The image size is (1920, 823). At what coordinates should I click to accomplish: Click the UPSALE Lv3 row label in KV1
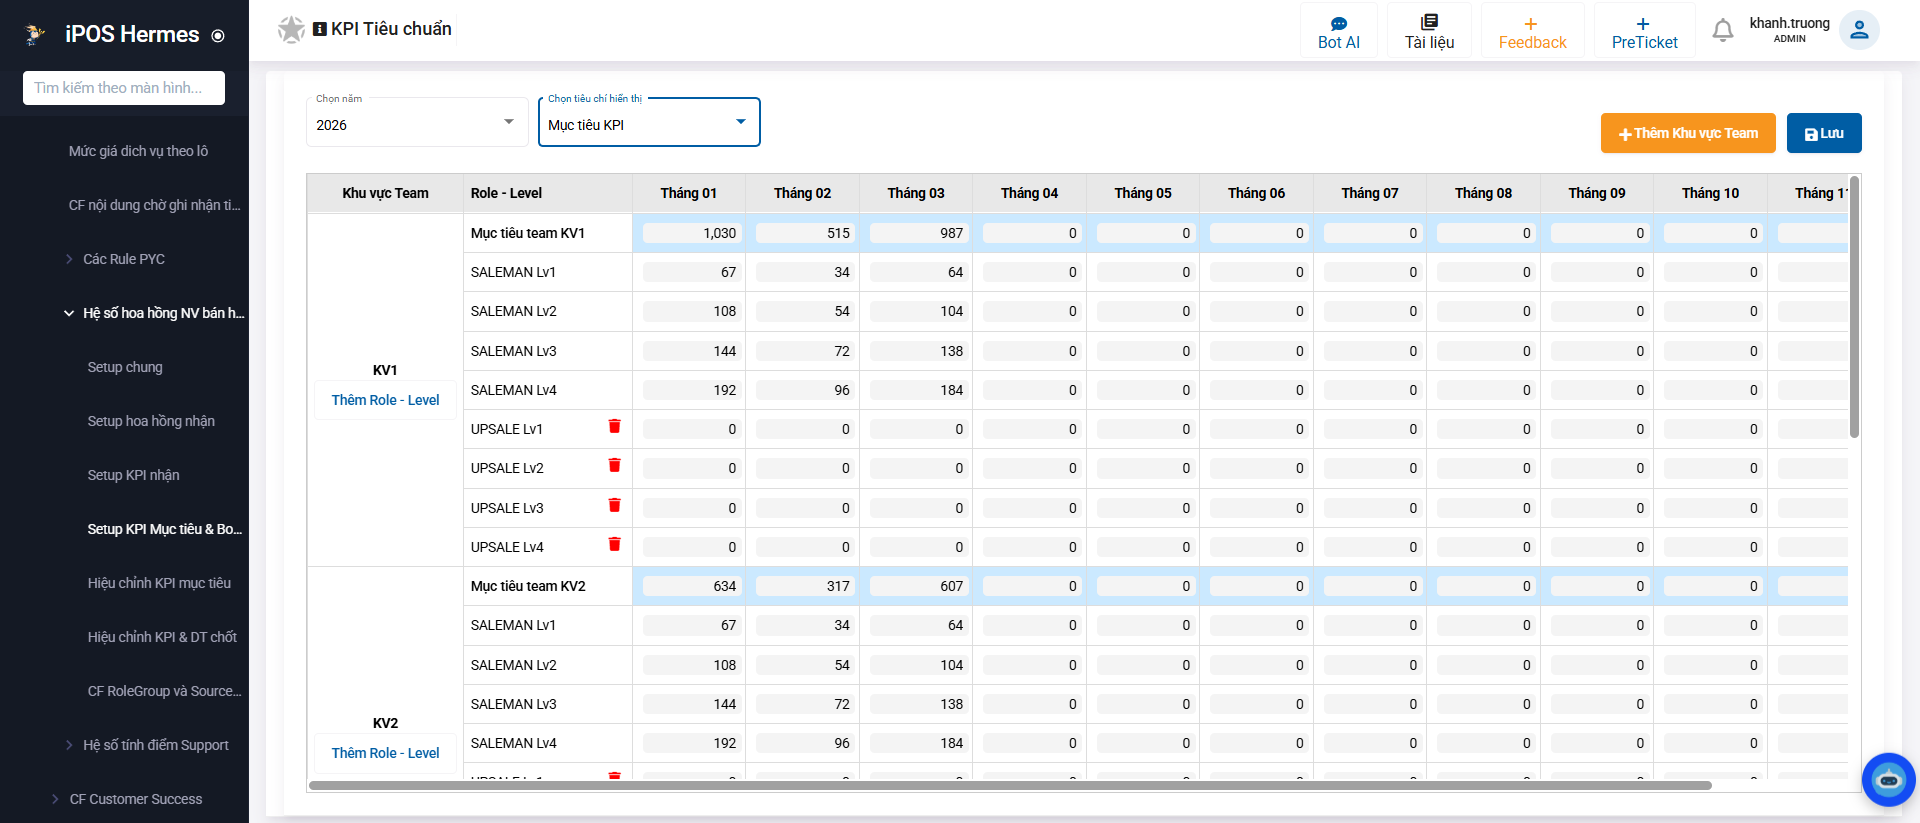click(x=507, y=508)
